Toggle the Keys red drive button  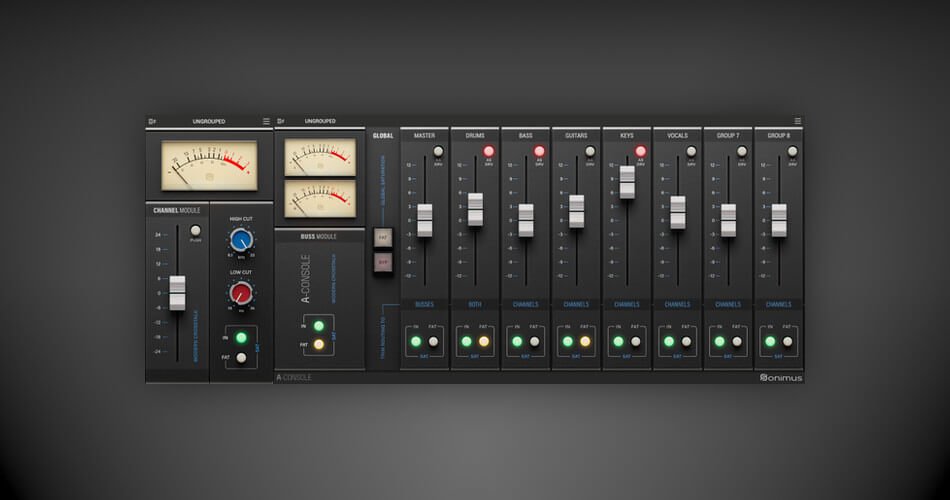640,151
